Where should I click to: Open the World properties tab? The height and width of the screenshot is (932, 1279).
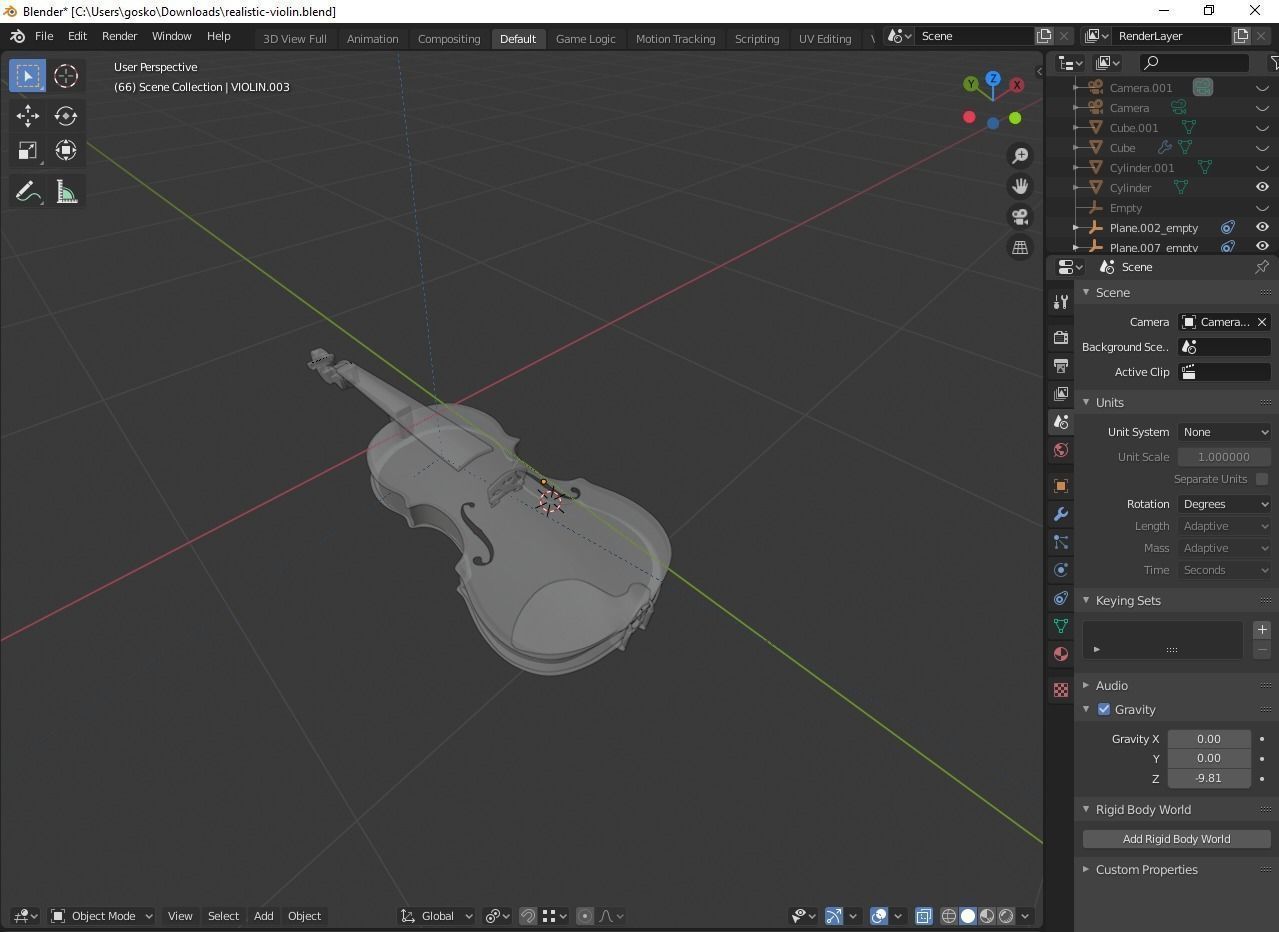click(1061, 450)
